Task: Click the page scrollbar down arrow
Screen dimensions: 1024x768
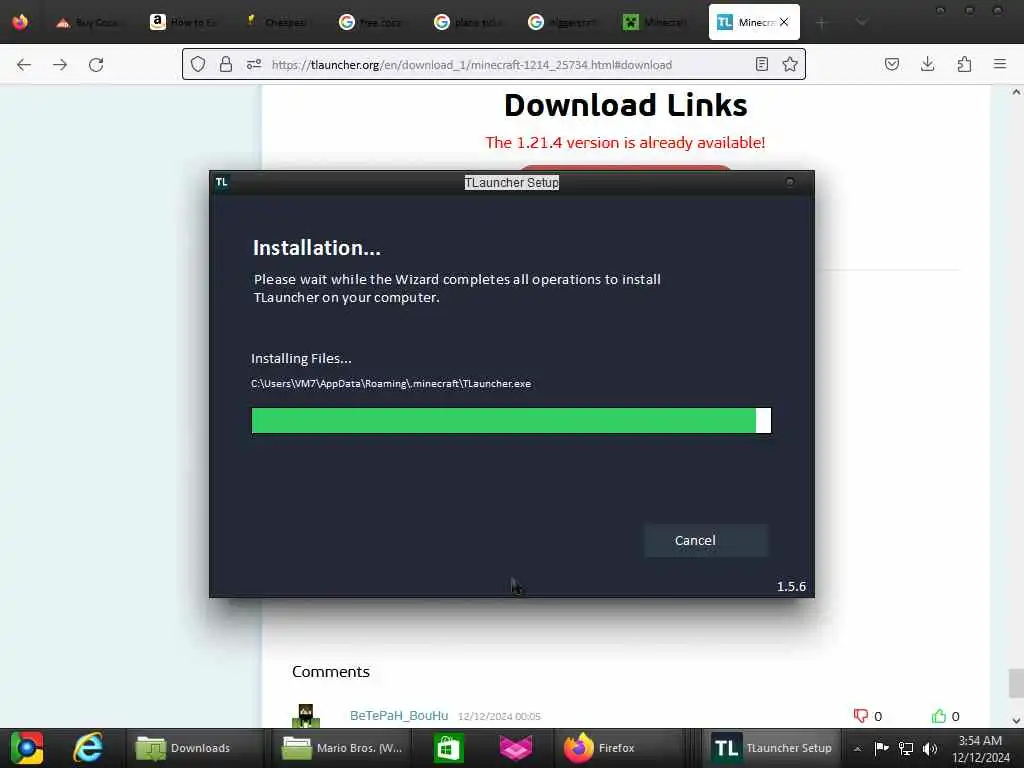Action: click(1016, 721)
